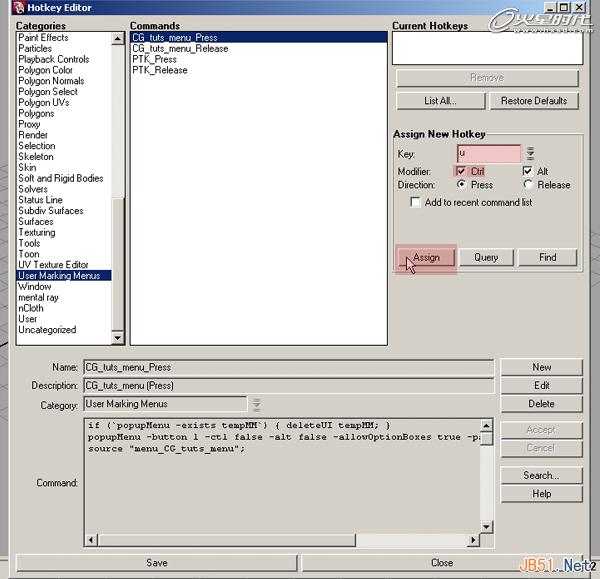This screenshot has height=579, width=600.
Task: Save the hotkey settings
Action: (x=157, y=563)
